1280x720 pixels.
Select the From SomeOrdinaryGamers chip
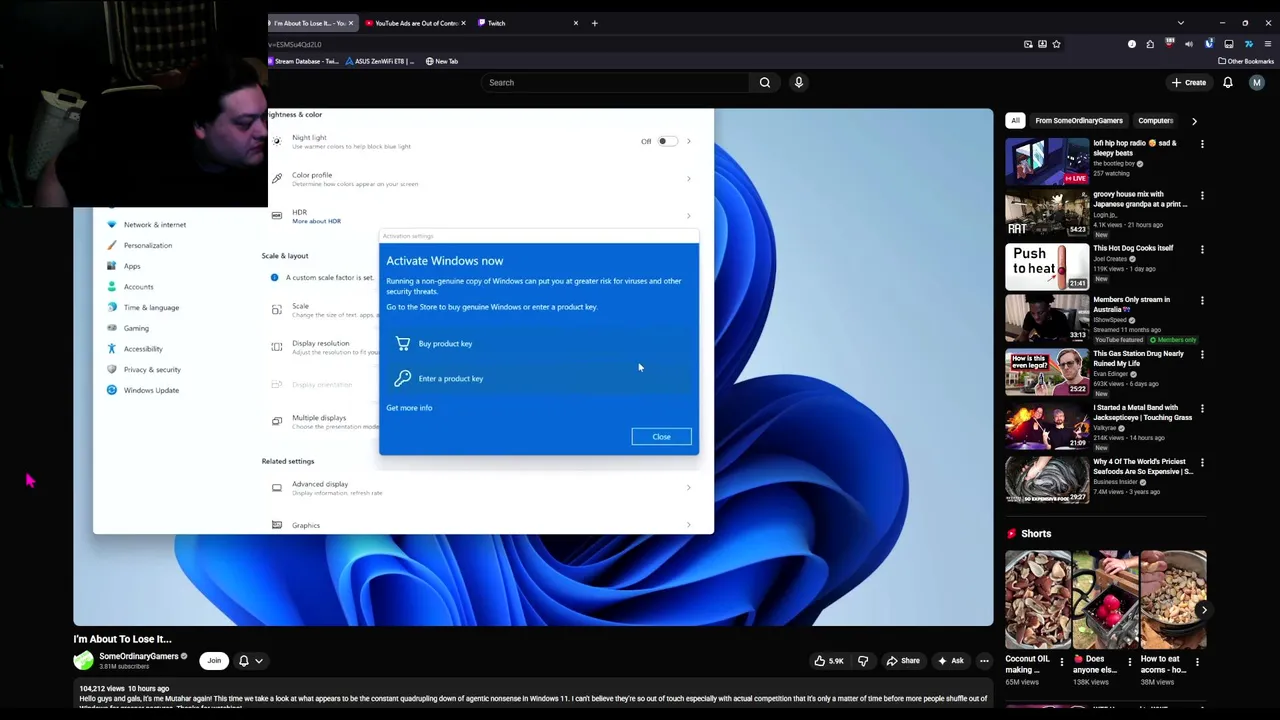(x=1079, y=121)
